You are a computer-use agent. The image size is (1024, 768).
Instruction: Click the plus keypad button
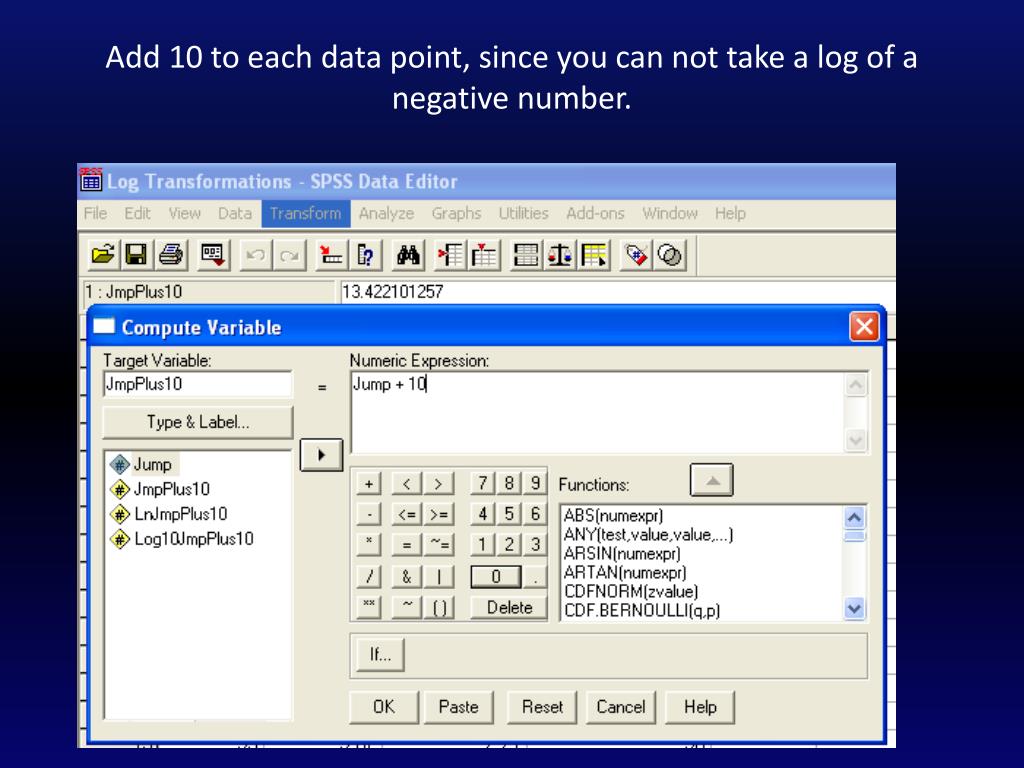[x=369, y=484]
